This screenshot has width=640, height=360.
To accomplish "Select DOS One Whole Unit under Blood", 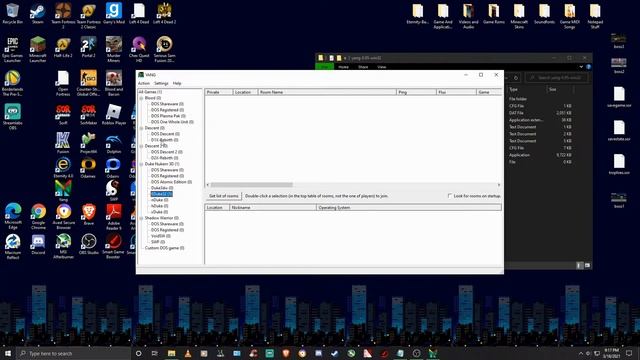I will 172,122.
